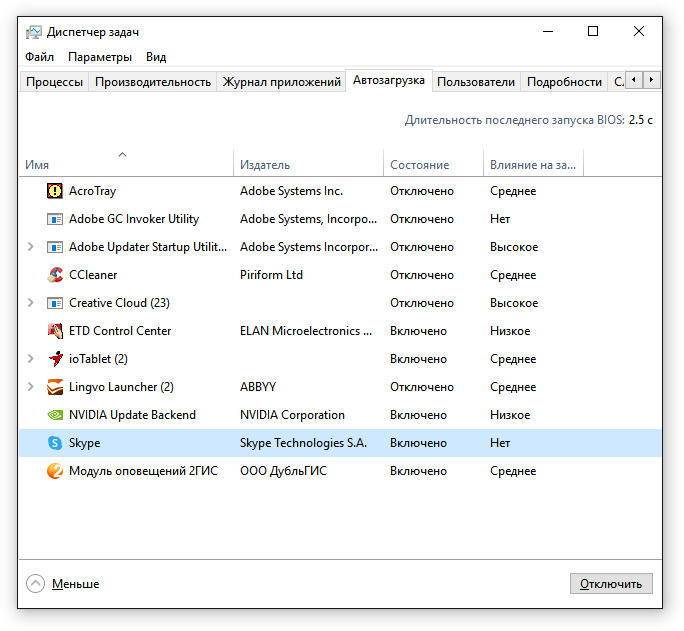
Task: Click the 2ГИС module icon
Action: [55, 471]
